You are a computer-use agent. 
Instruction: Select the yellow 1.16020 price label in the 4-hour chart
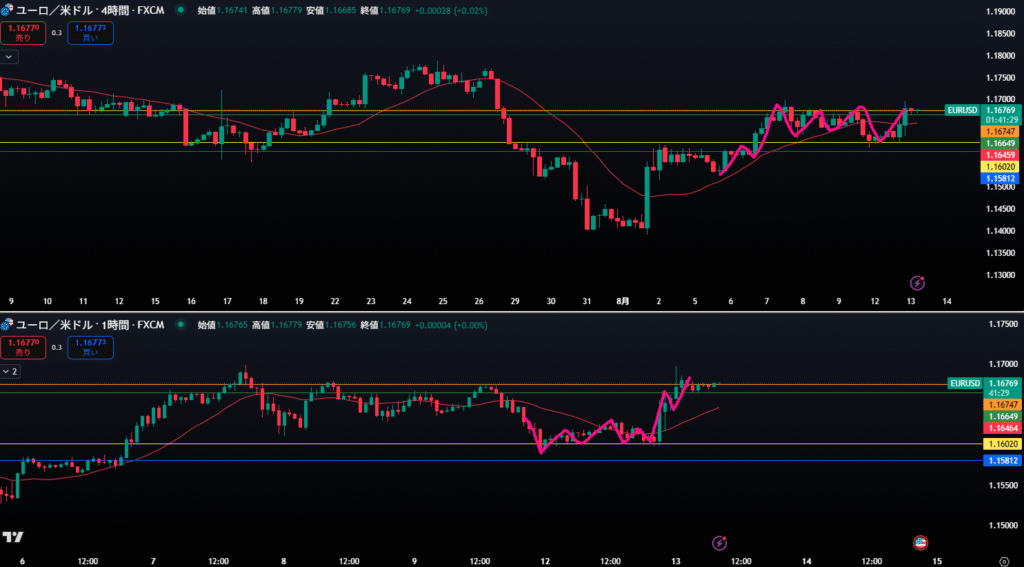(999, 167)
